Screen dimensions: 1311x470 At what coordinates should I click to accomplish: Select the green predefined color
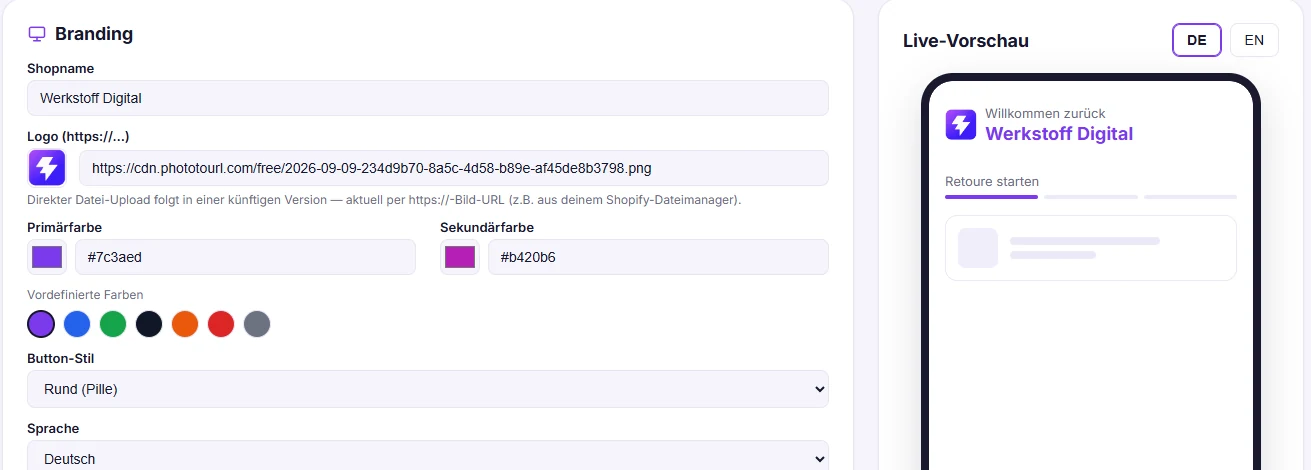click(x=113, y=324)
